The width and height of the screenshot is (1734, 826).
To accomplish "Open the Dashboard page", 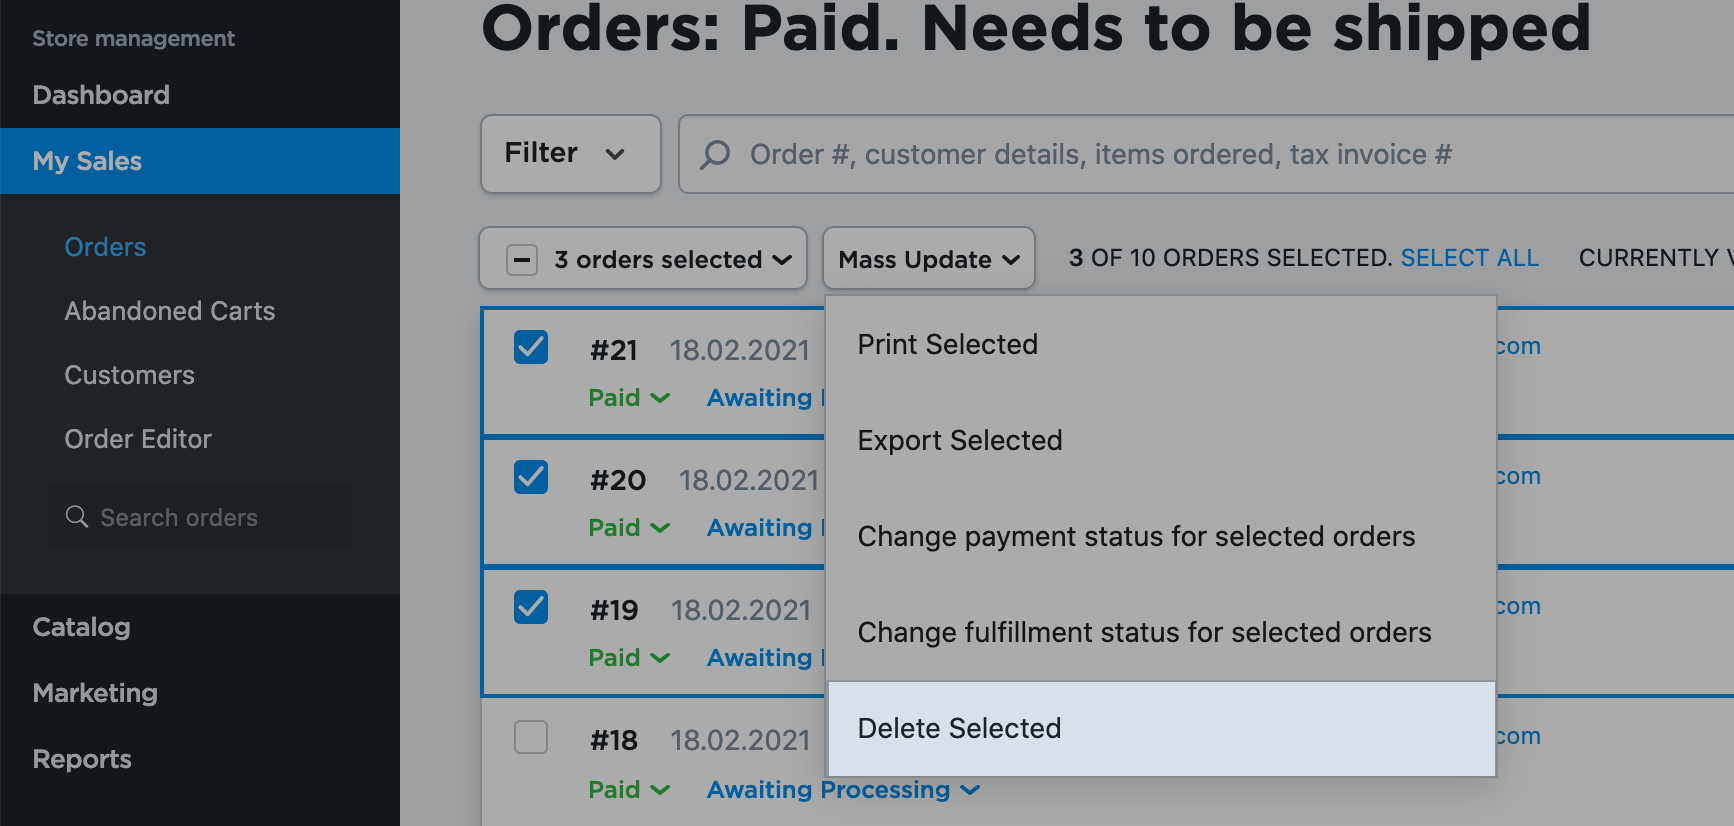I will (101, 94).
